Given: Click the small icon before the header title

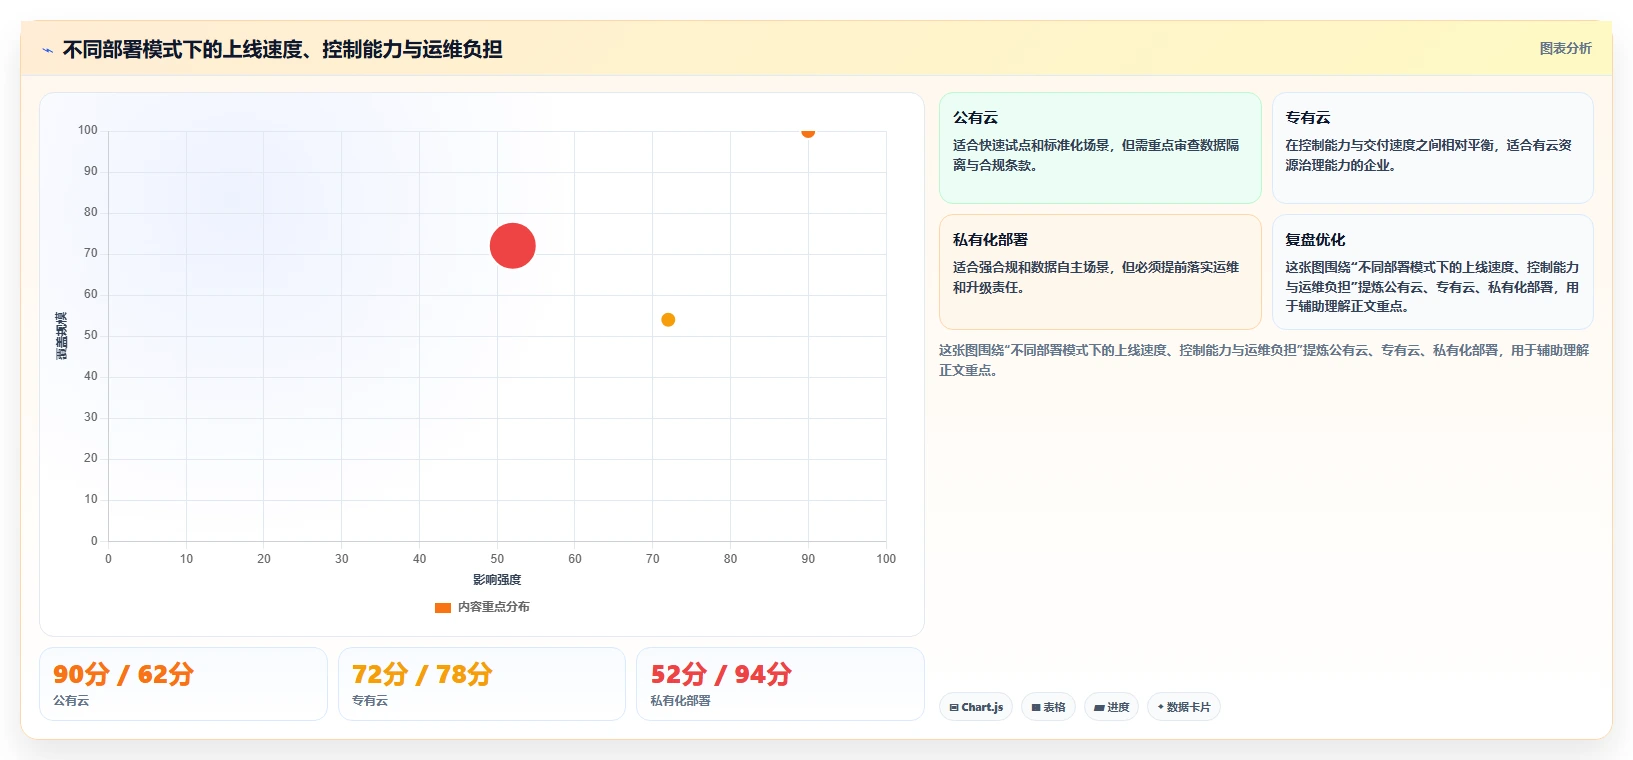Looking at the screenshot, I should (x=47, y=50).
